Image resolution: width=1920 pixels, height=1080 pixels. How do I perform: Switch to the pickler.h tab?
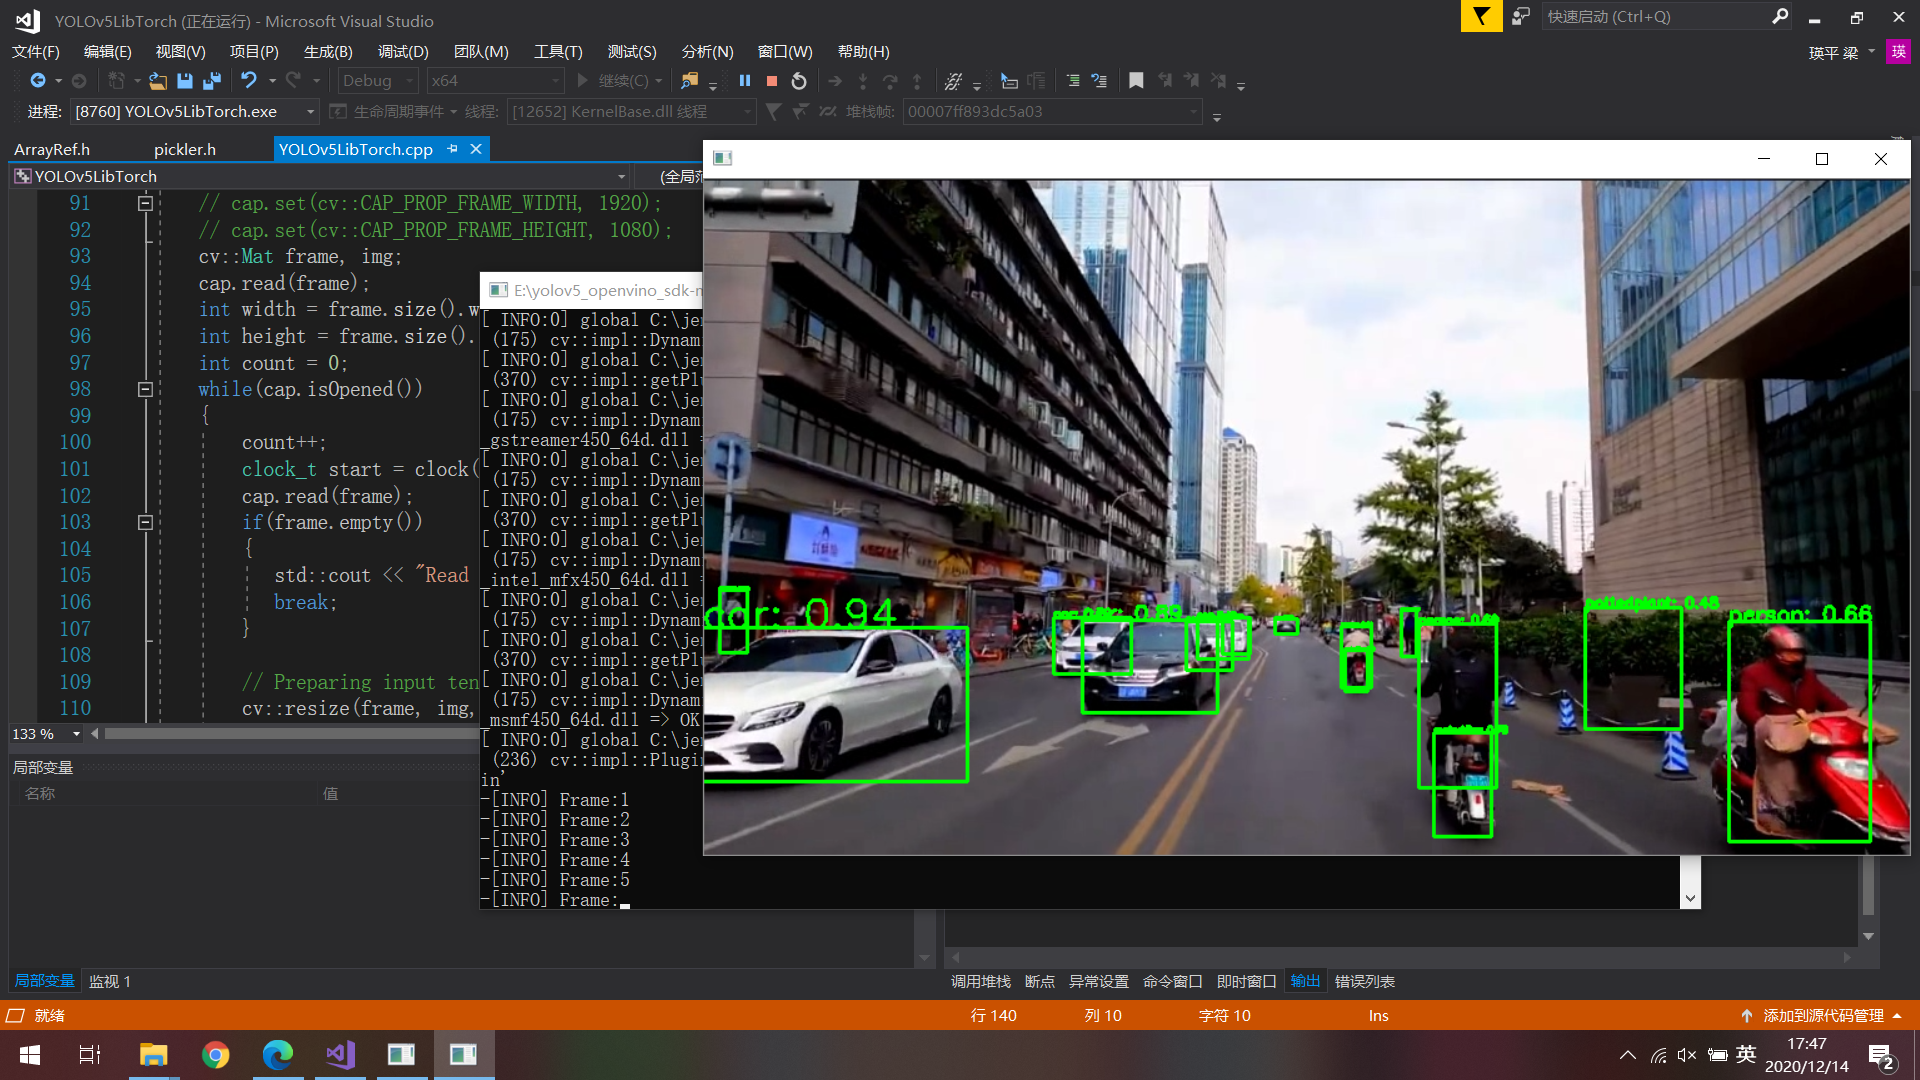point(185,149)
